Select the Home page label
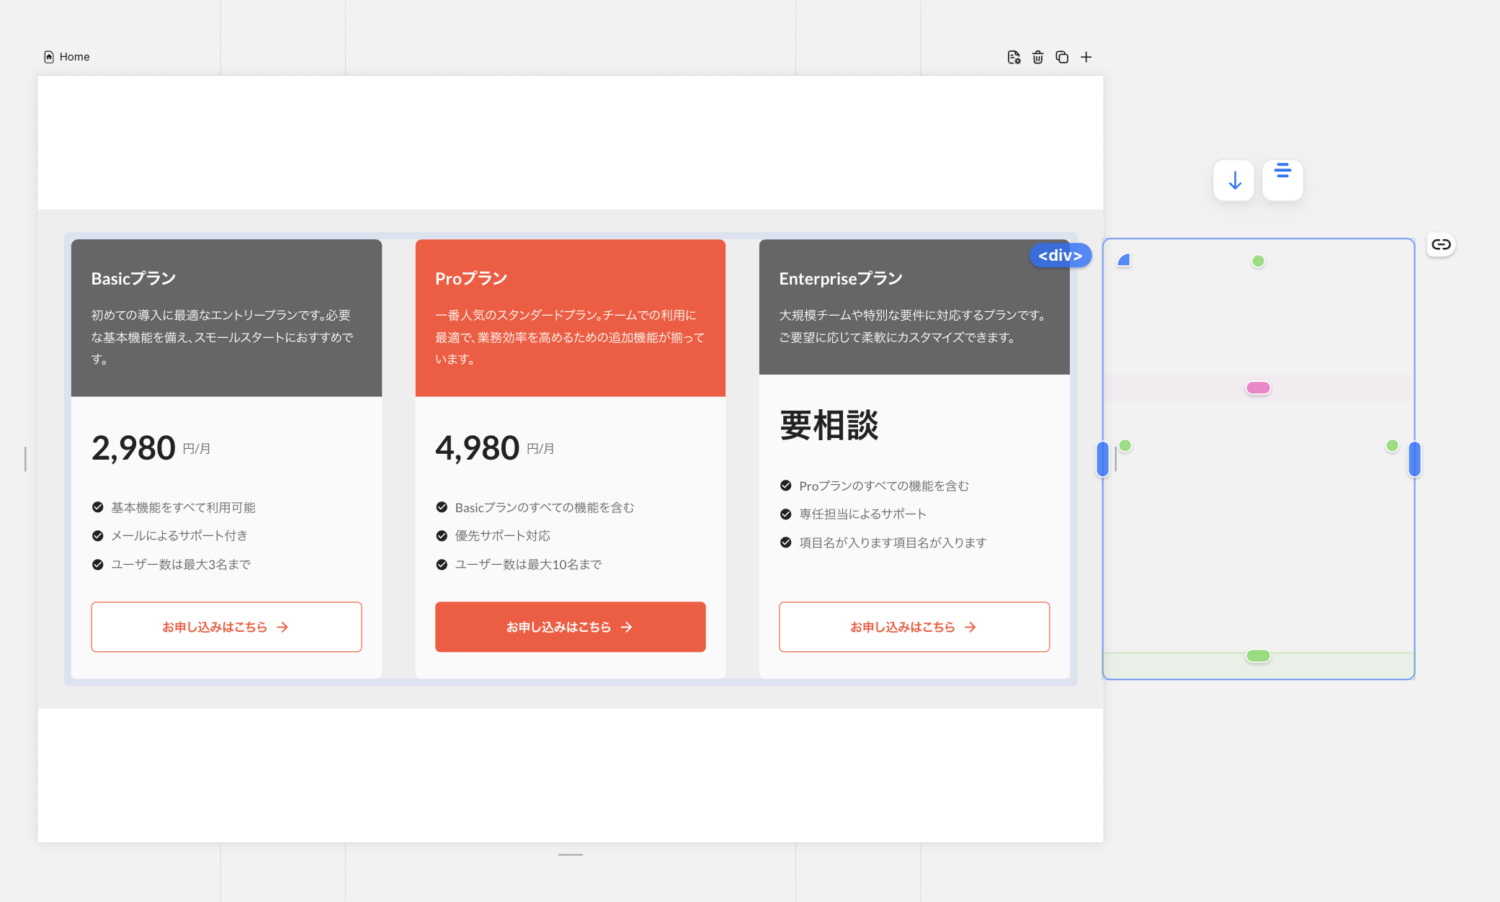Viewport: 1500px width, 902px height. click(74, 57)
